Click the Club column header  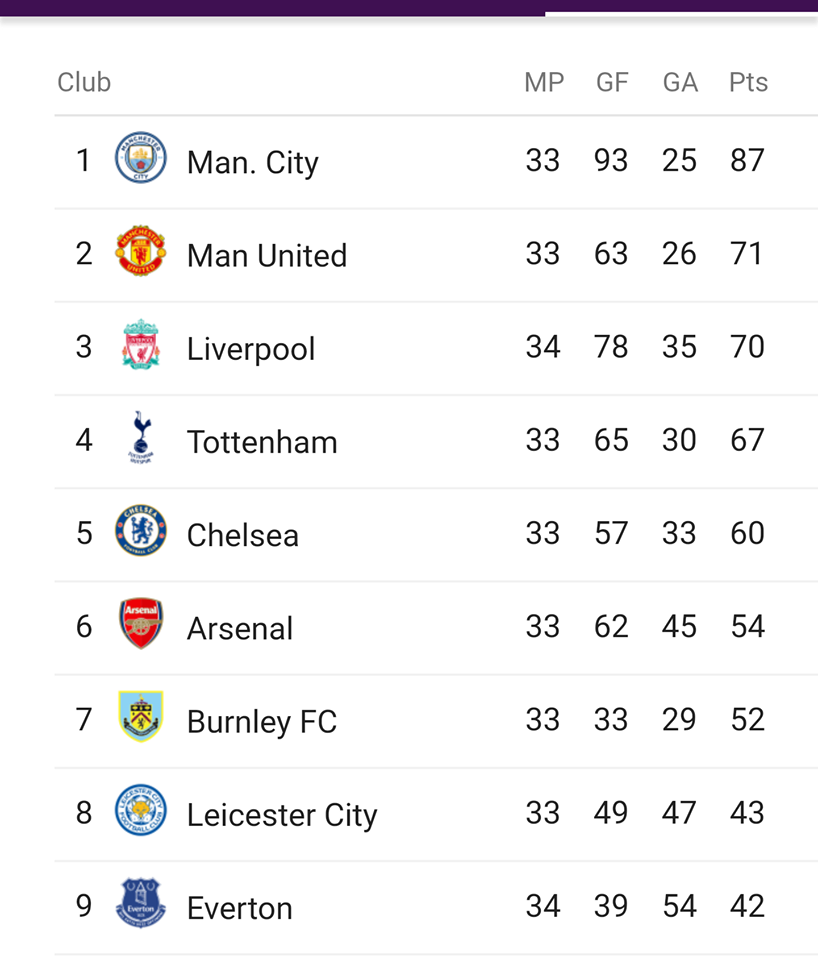click(x=84, y=82)
